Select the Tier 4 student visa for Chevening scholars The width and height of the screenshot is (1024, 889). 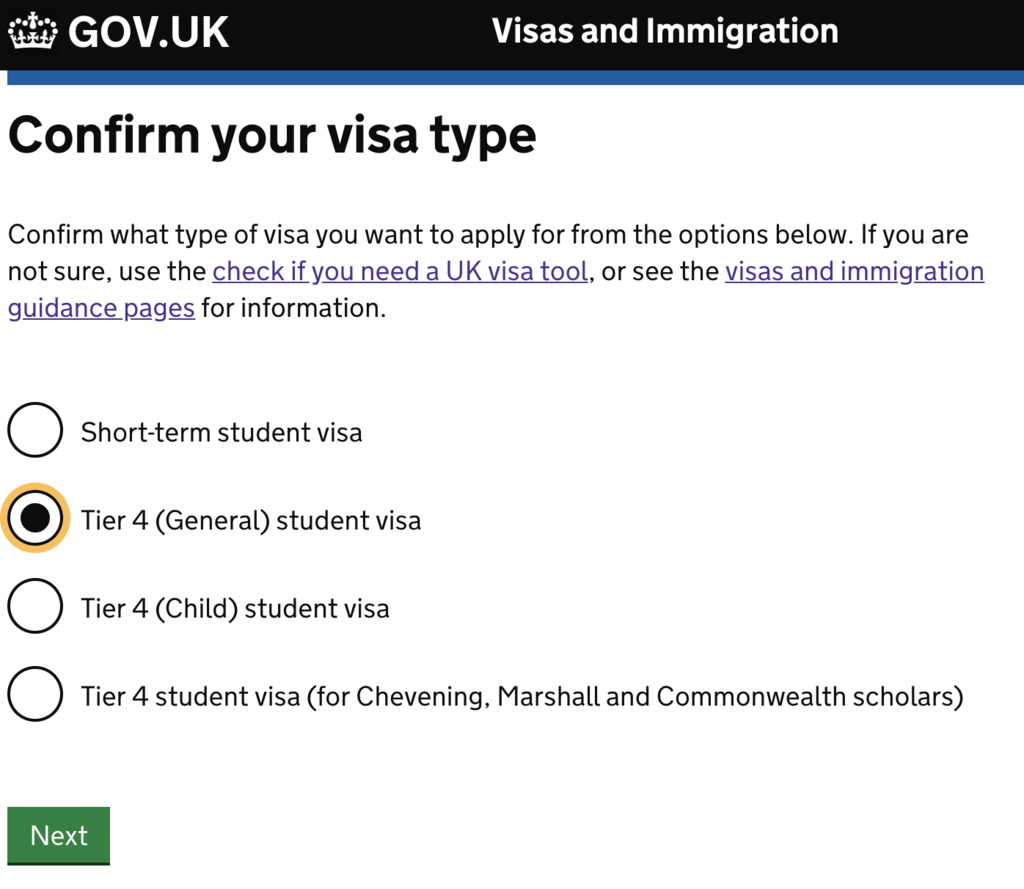[x=35, y=694]
